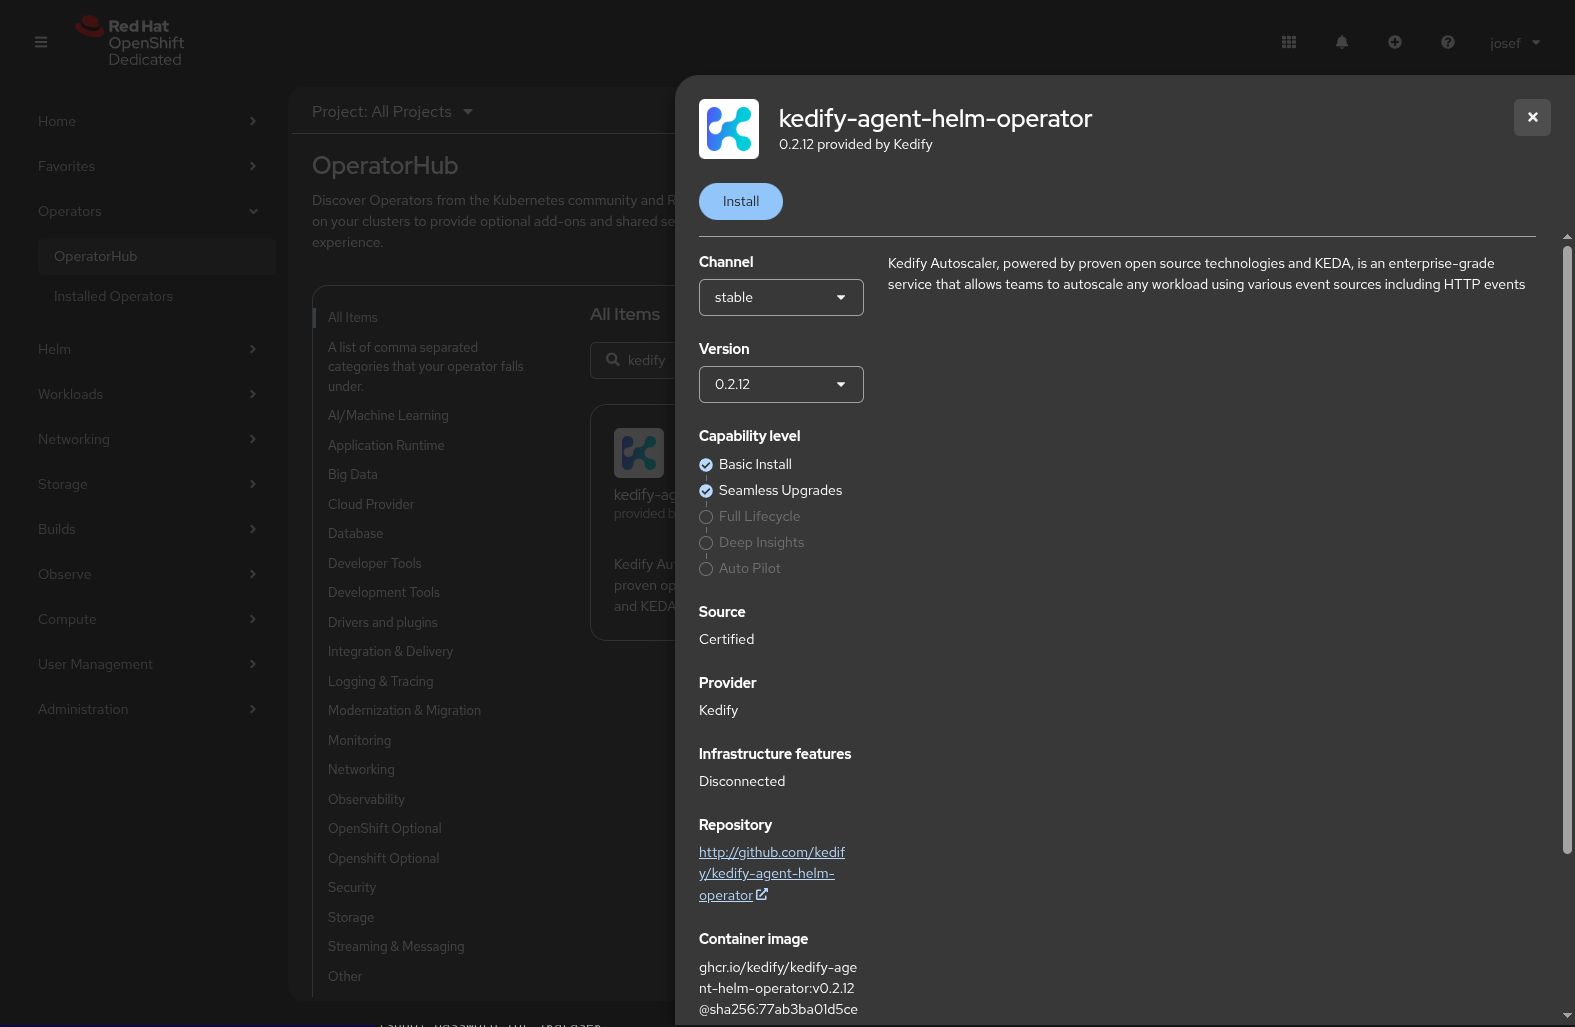The height and width of the screenshot is (1027, 1575).
Task: Click the kedify operator card thumbnail icon
Action: pyautogui.click(x=639, y=453)
